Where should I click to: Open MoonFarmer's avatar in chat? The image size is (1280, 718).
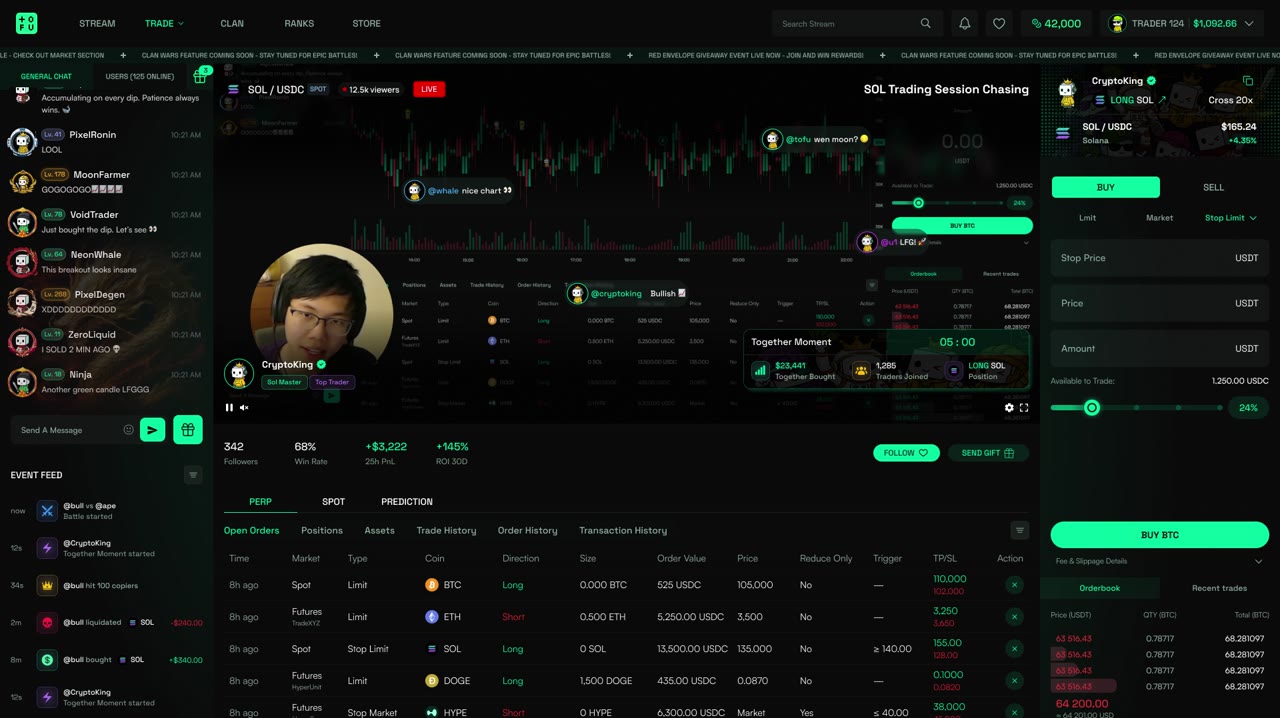22,182
